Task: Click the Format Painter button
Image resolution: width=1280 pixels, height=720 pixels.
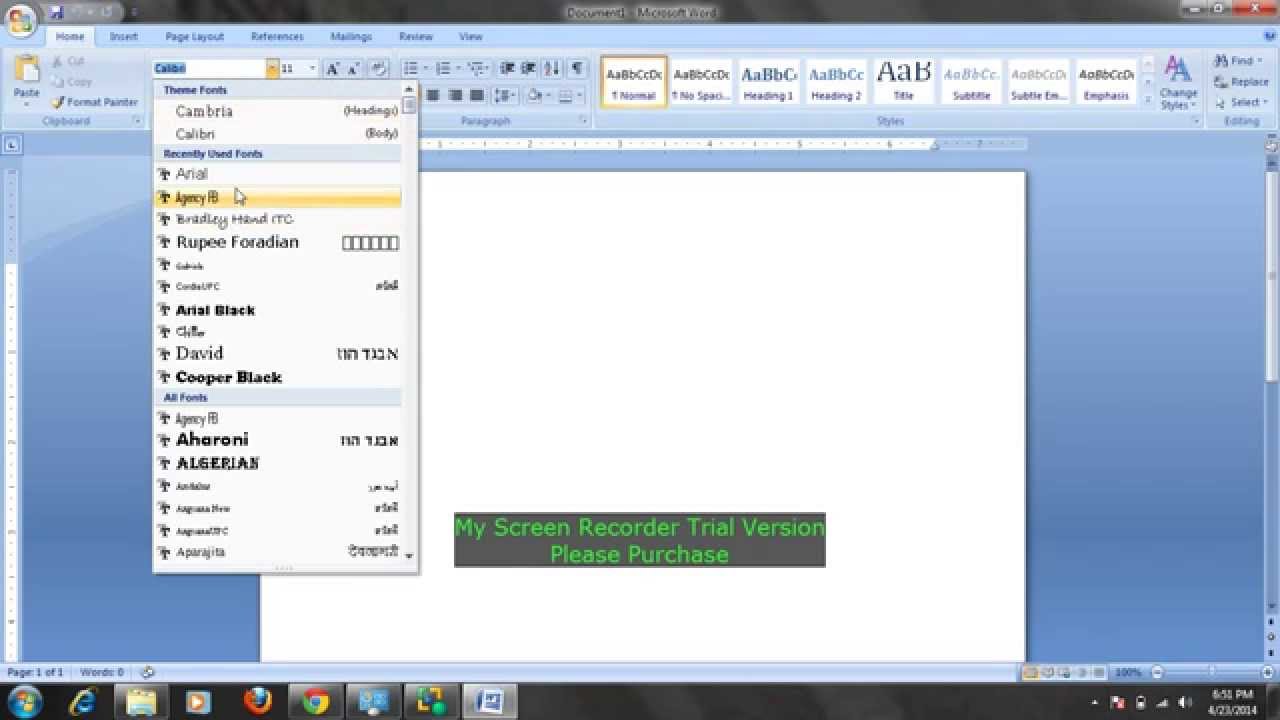Action: (x=95, y=102)
